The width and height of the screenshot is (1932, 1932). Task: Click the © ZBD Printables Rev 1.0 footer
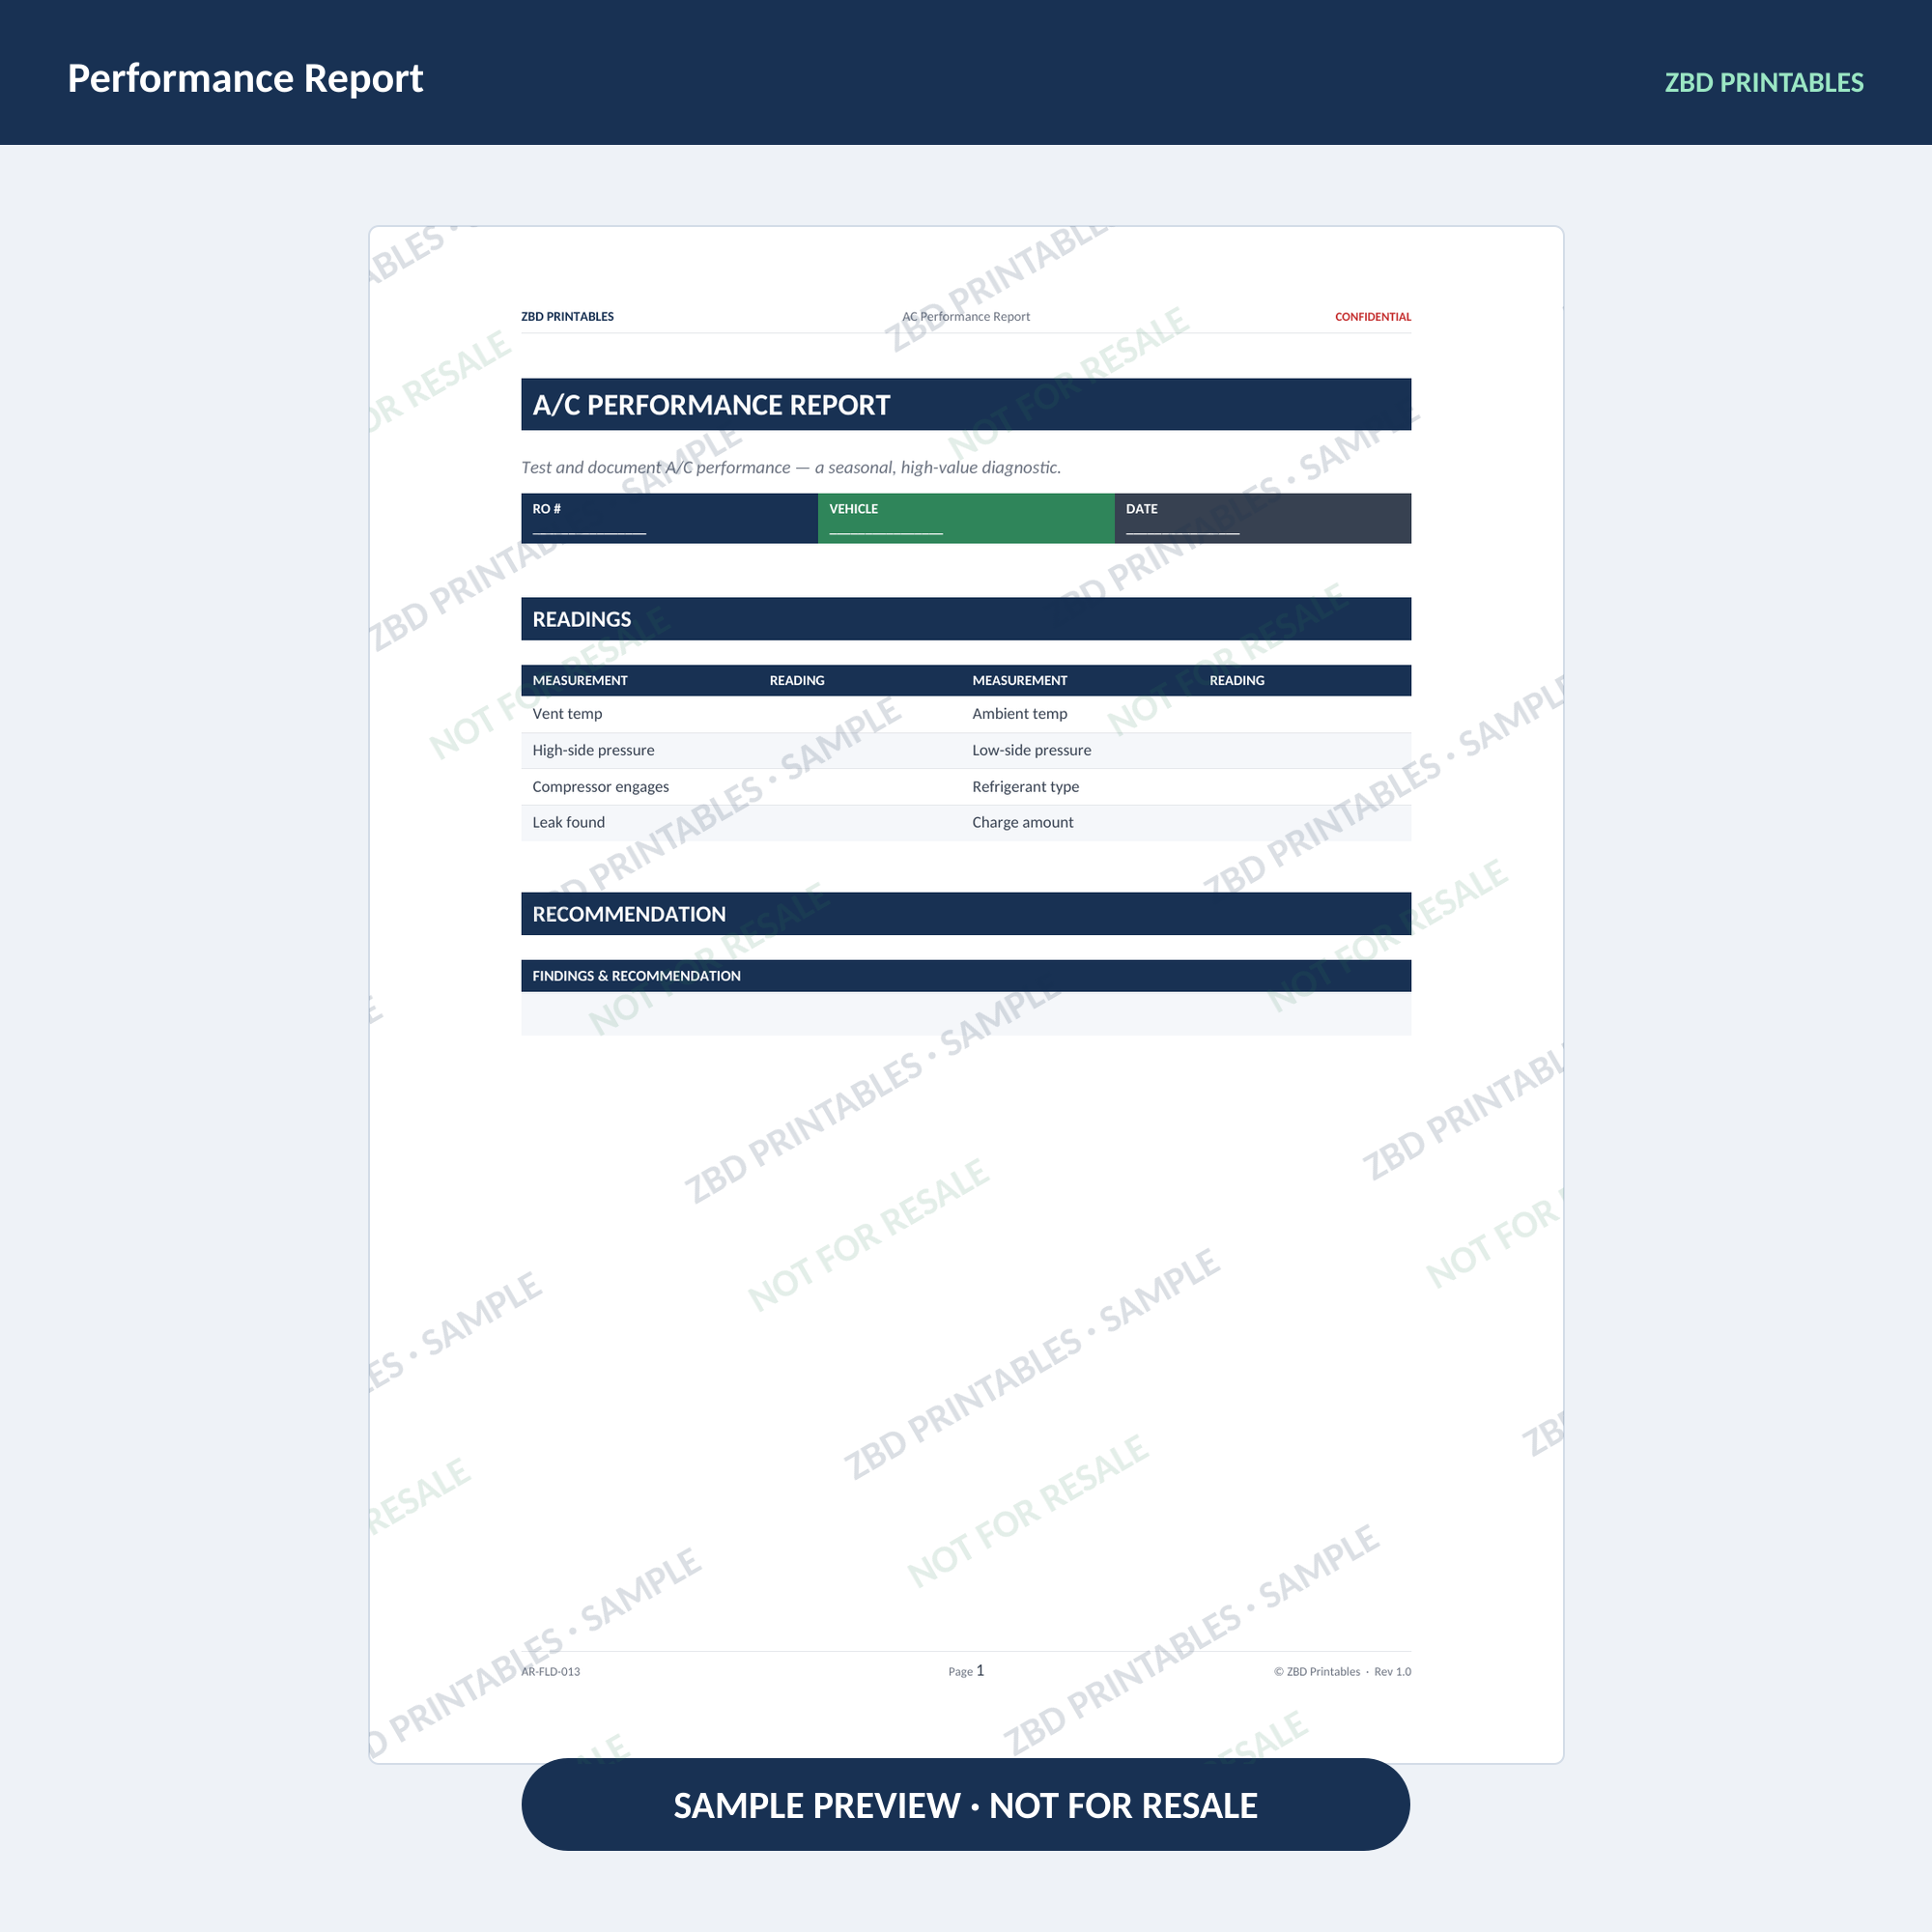[x=1342, y=1671]
